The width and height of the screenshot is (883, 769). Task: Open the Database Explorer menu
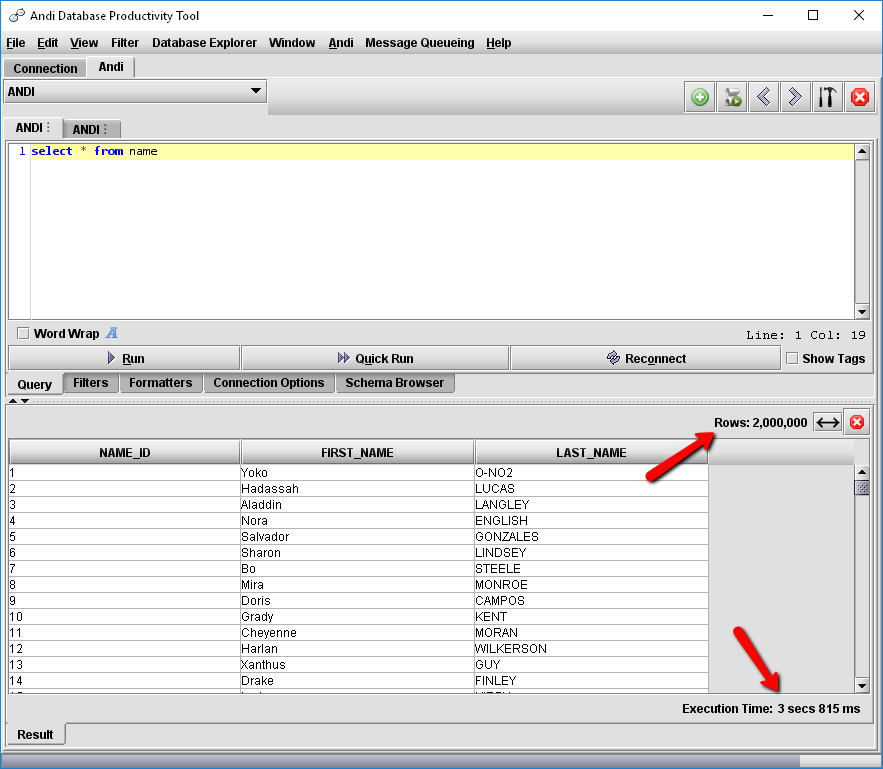[x=204, y=43]
